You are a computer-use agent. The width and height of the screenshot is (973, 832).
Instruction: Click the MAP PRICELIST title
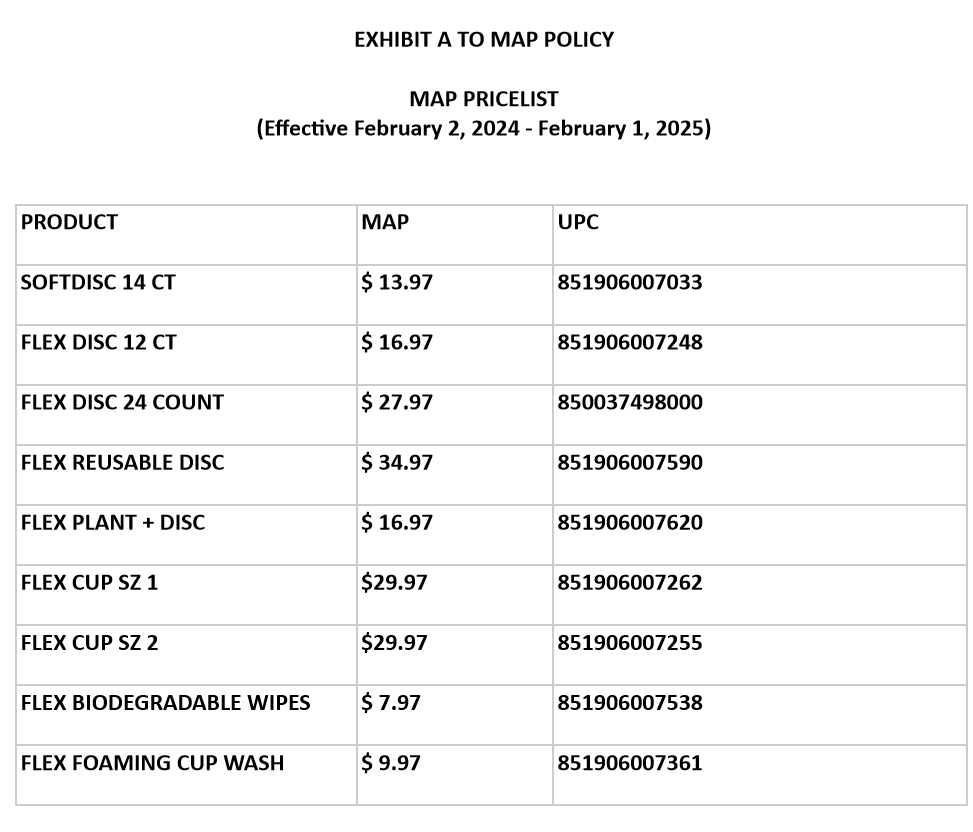[484, 99]
